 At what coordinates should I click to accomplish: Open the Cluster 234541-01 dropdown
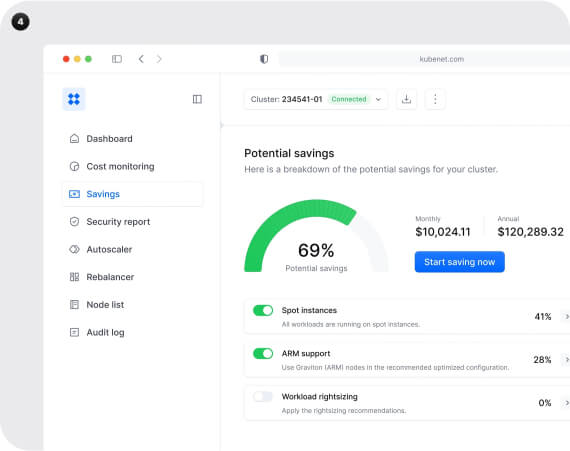click(x=316, y=99)
